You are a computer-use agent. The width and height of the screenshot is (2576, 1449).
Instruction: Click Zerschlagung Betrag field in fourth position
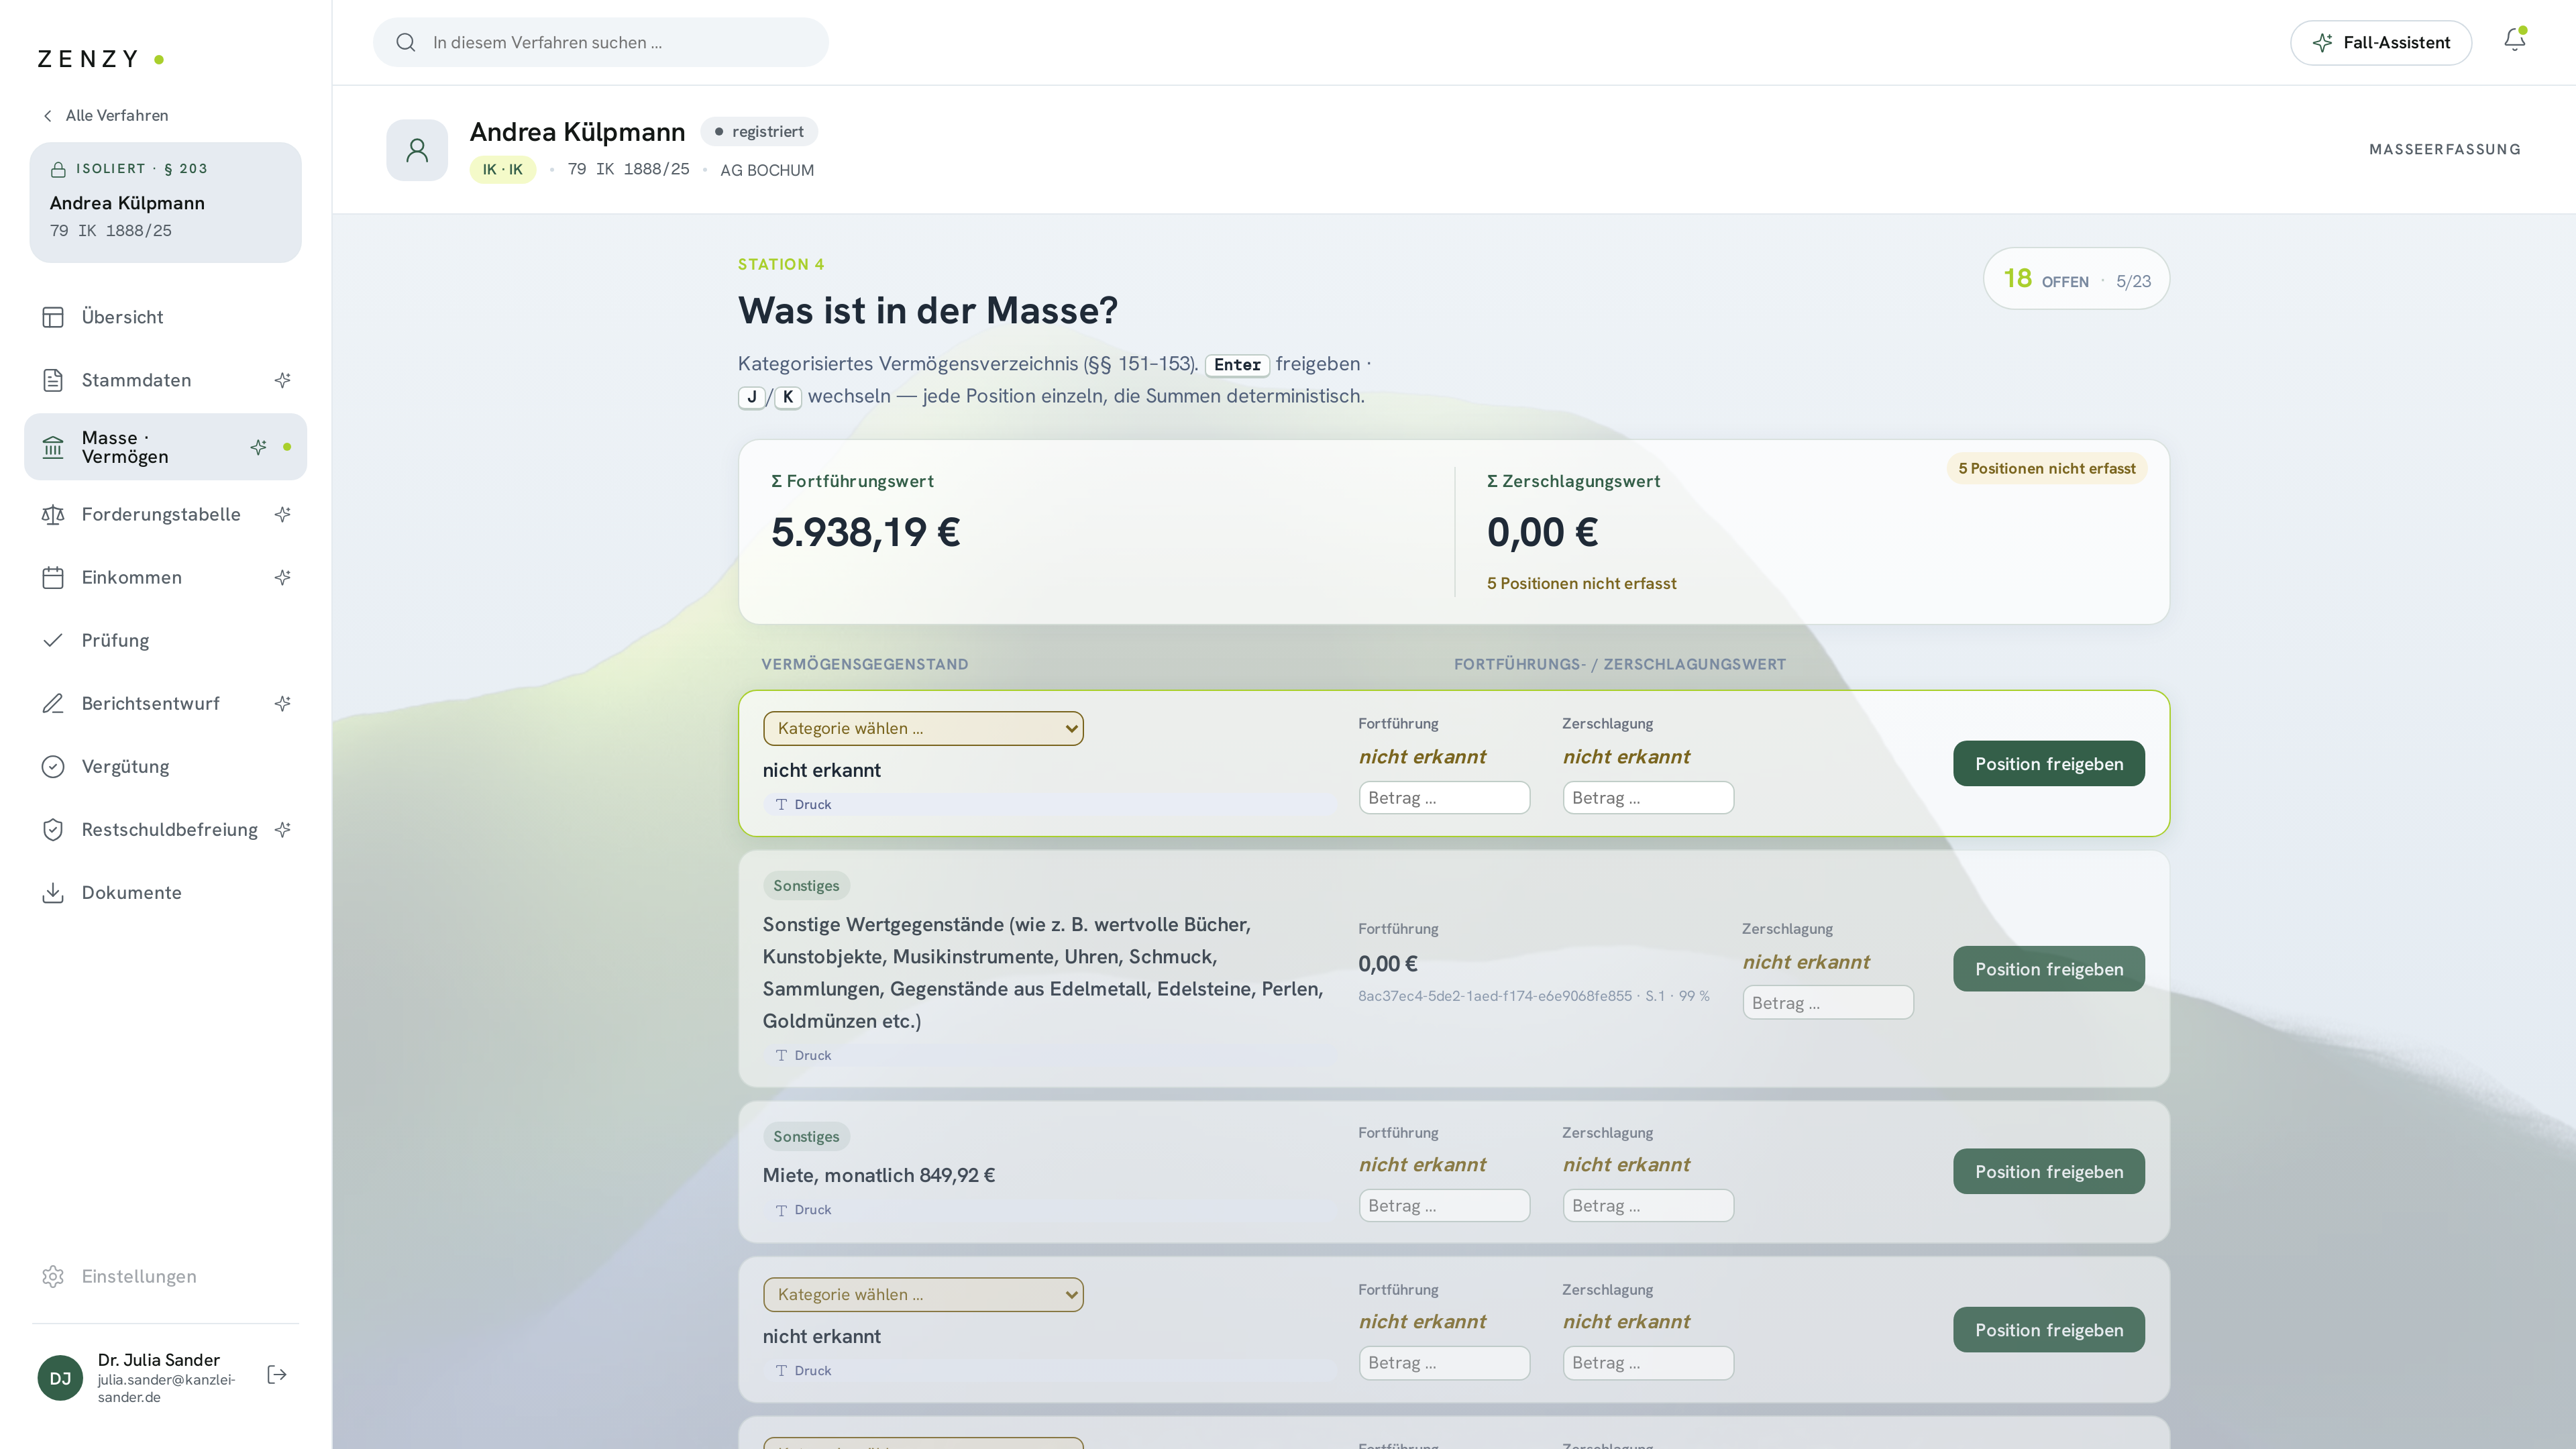pyautogui.click(x=1648, y=1362)
